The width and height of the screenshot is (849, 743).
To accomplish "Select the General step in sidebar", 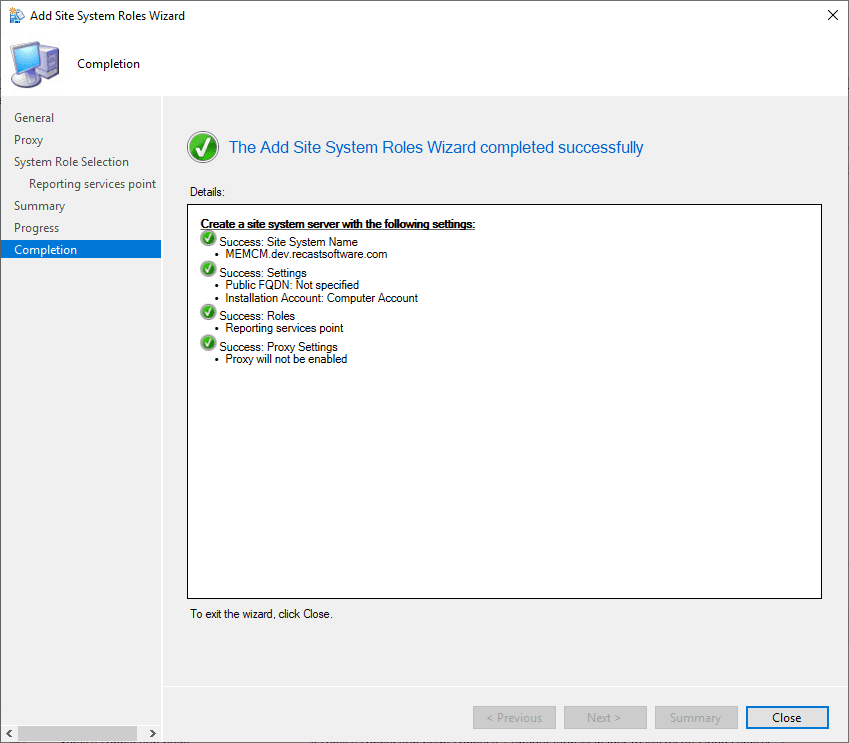I will 34,118.
